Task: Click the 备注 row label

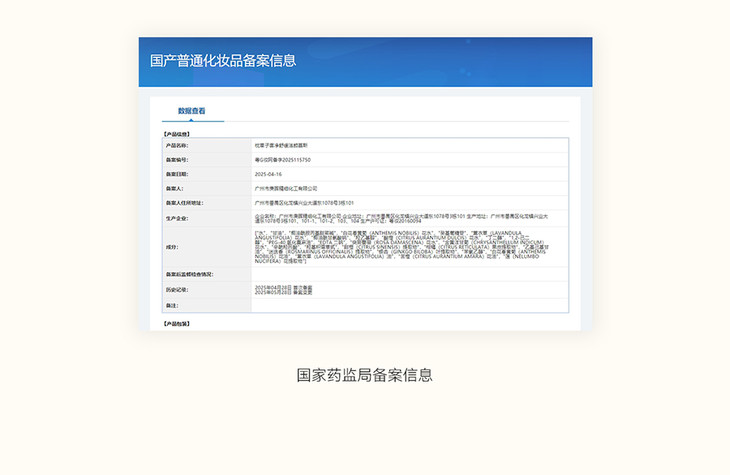Action: pyautogui.click(x=171, y=305)
